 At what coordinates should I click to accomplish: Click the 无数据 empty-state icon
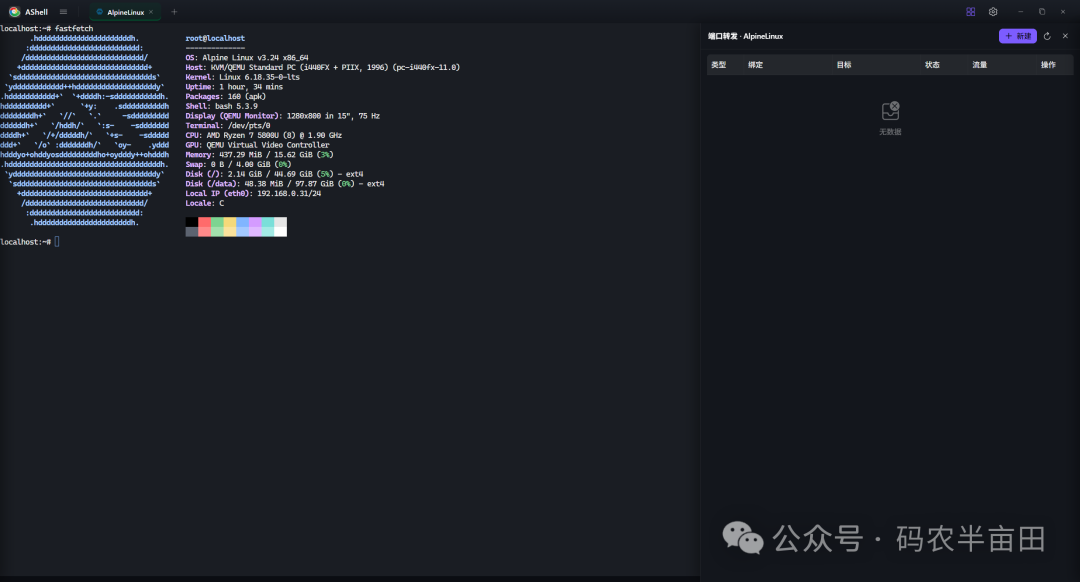[x=890, y=111]
